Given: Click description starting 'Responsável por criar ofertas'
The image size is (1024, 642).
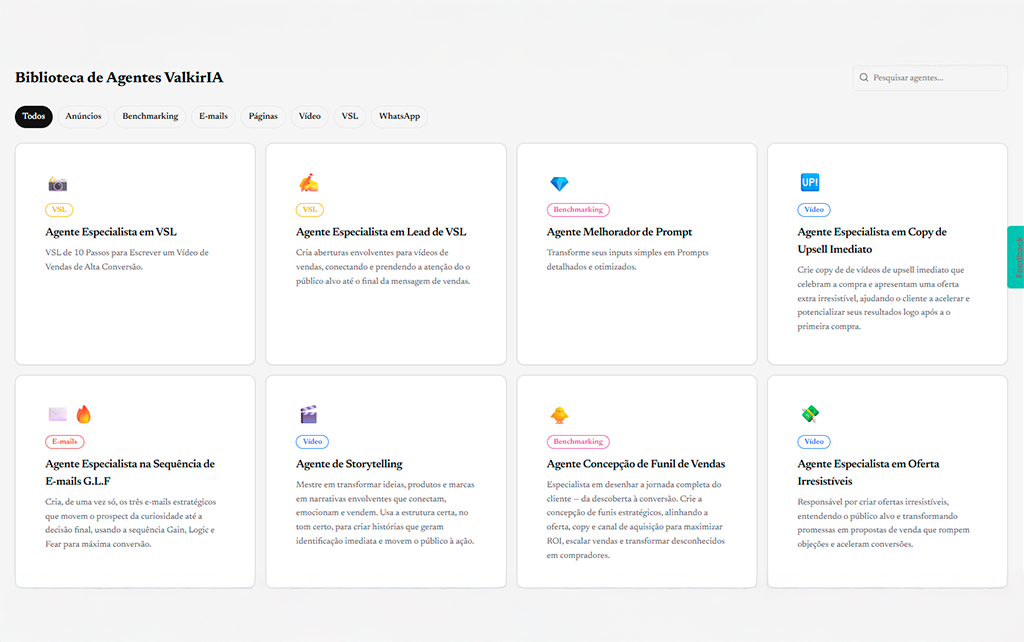Looking at the screenshot, I should 884,522.
